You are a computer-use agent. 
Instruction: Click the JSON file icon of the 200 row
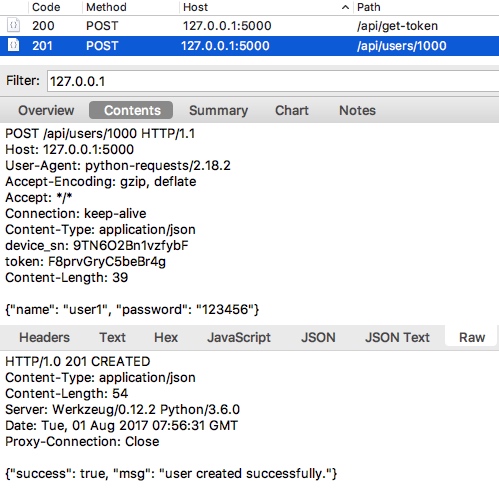(14, 25)
